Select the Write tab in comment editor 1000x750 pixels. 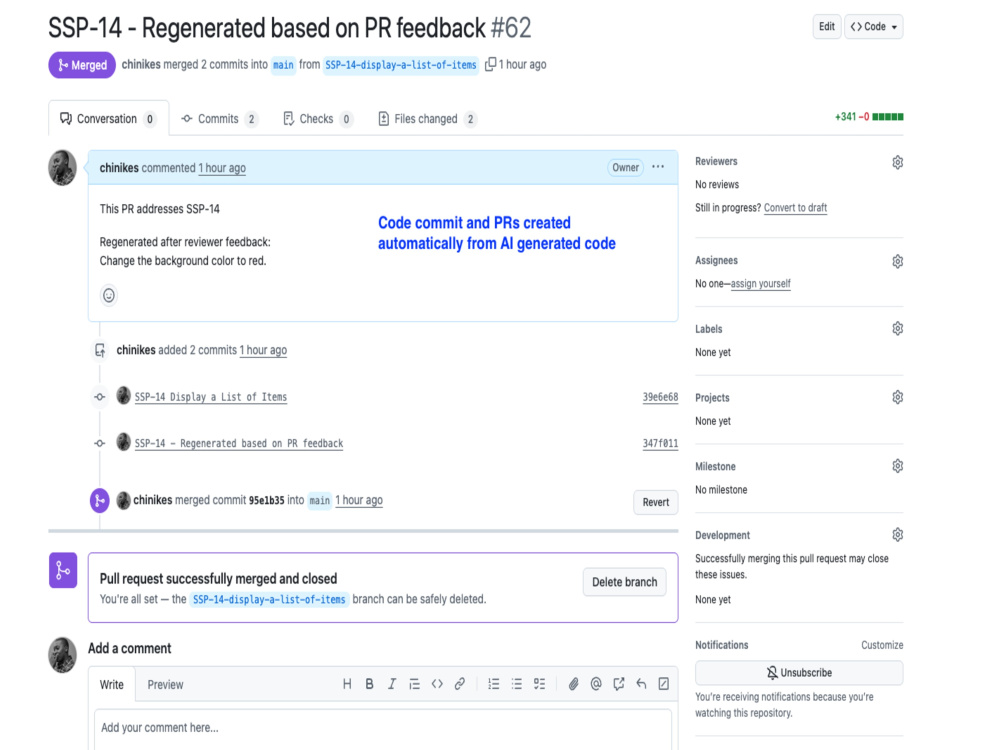pyautogui.click(x=112, y=684)
